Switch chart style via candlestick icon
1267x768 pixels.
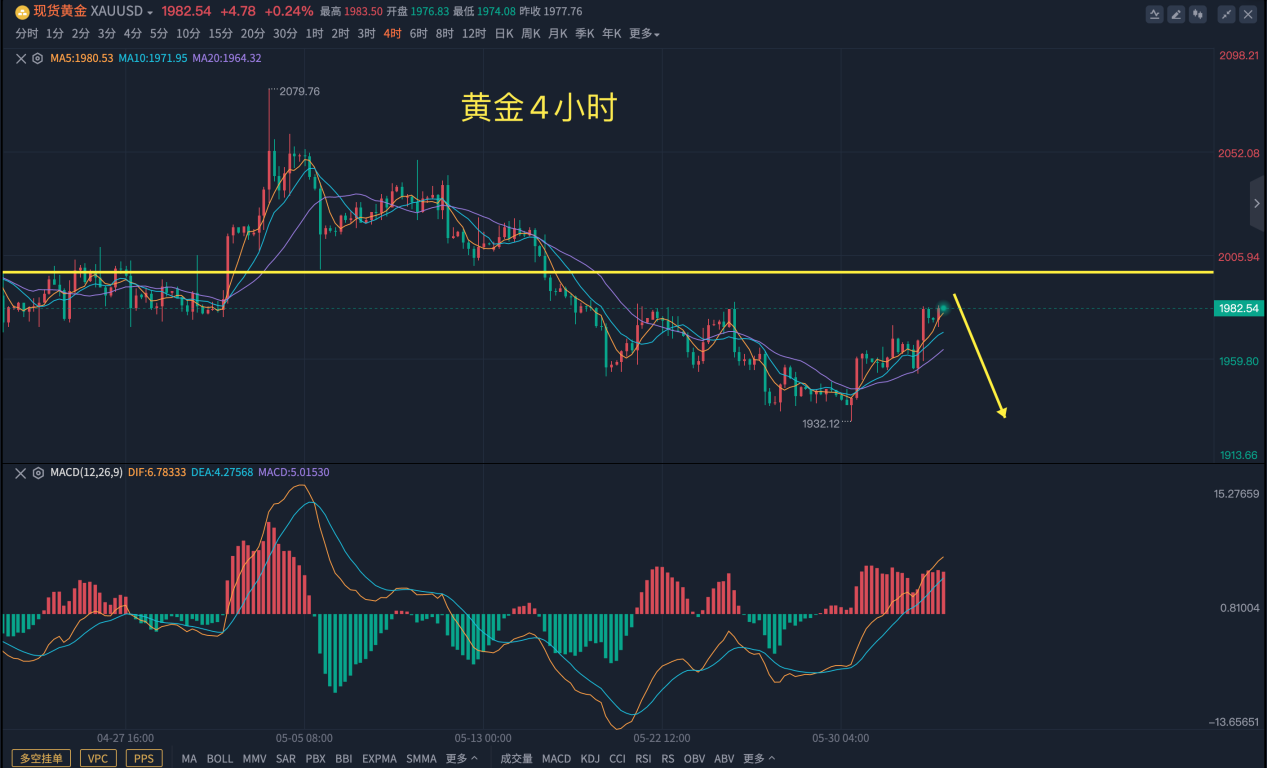(1198, 14)
